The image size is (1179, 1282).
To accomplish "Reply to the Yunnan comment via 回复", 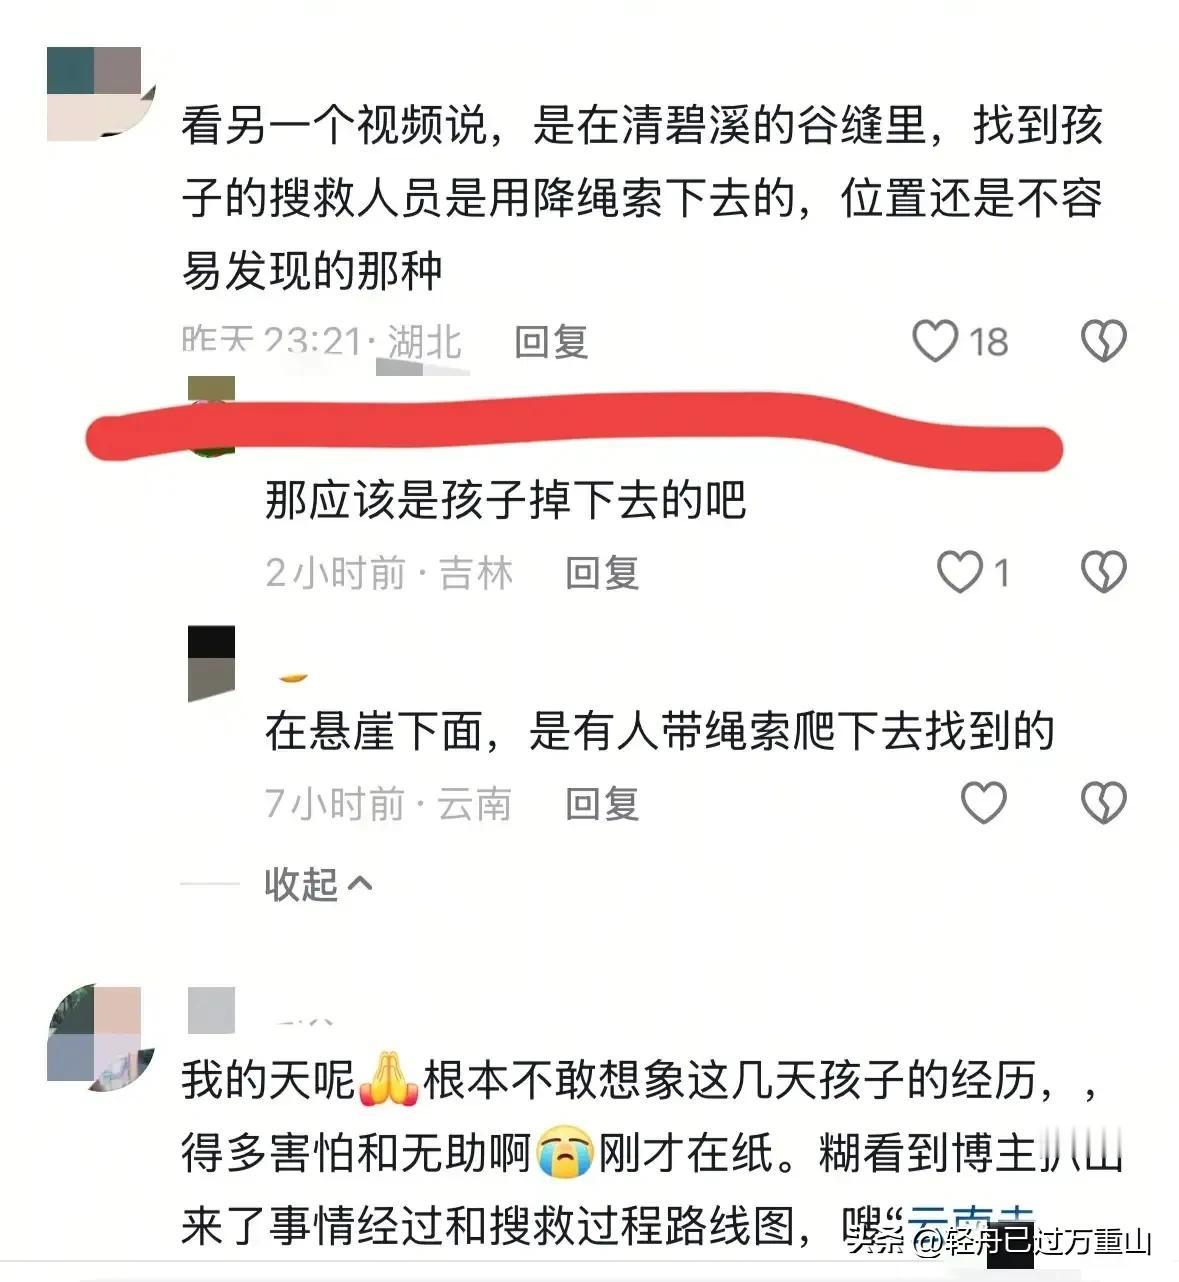I will tap(602, 804).
